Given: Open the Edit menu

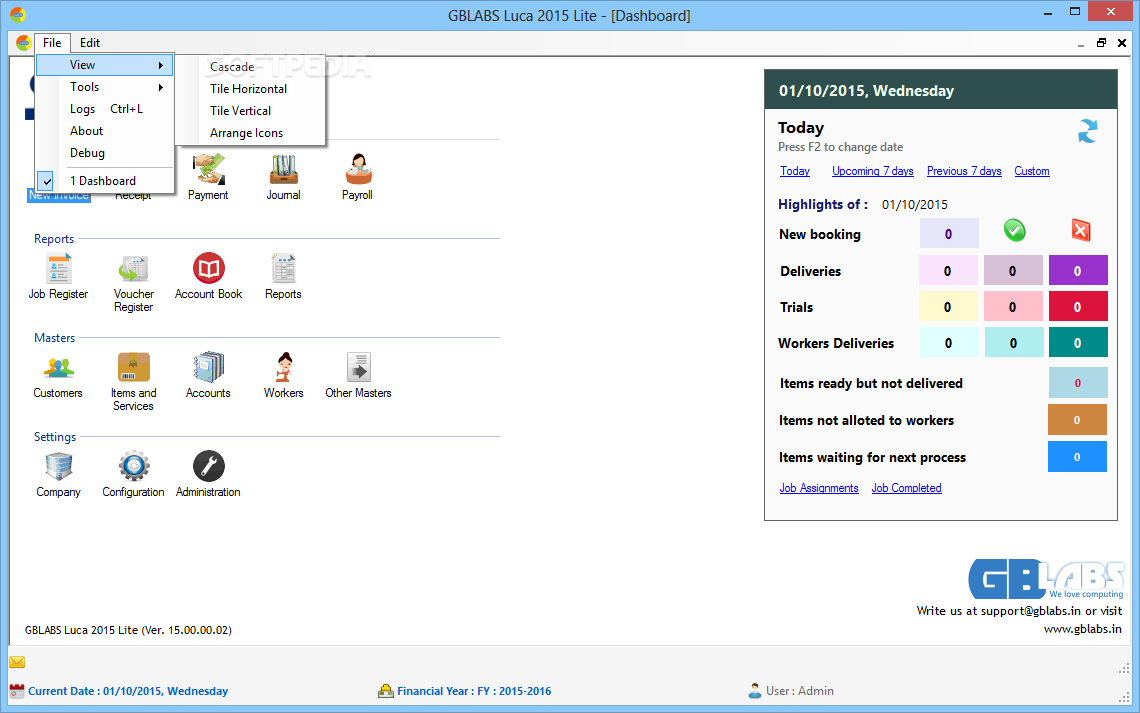Looking at the screenshot, I should pyautogui.click(x=89, y=43).
